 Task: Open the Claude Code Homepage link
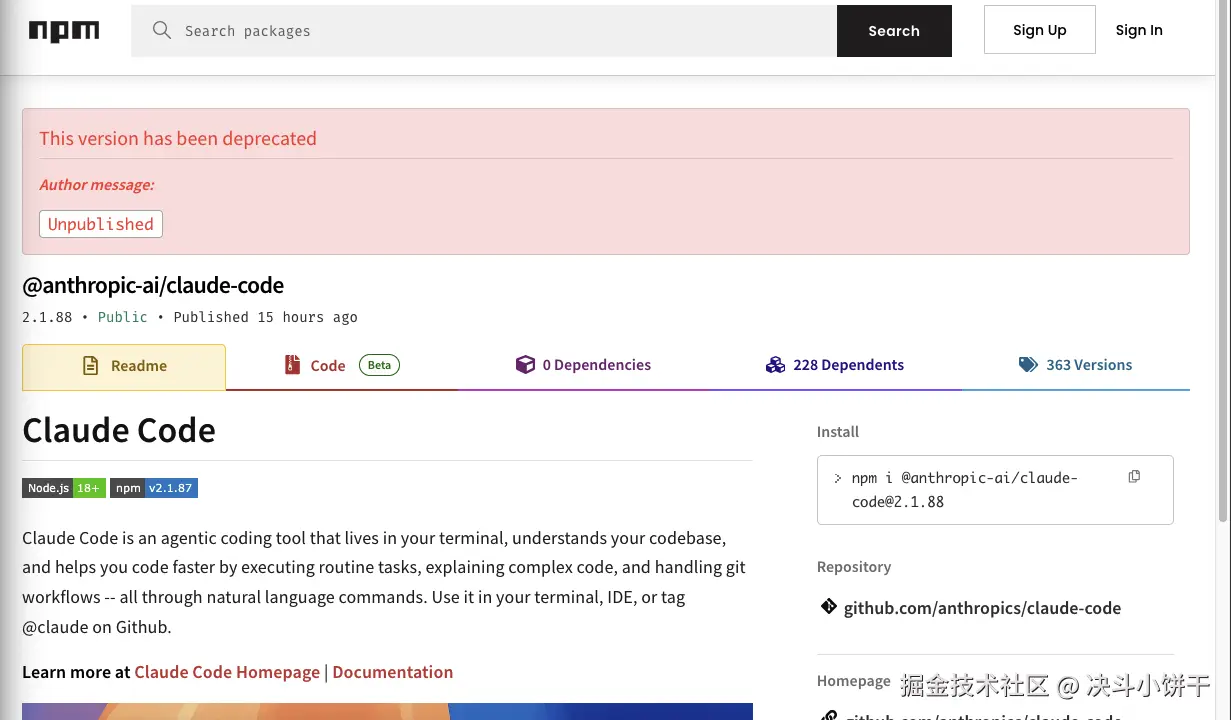pos(227,672)
